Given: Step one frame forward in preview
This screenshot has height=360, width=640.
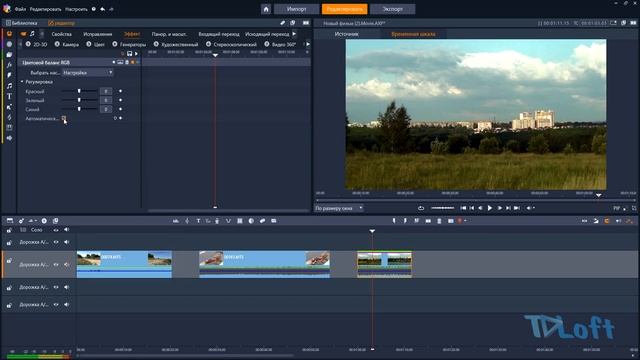Looking at the screenshot, I should tap(499, 208).
